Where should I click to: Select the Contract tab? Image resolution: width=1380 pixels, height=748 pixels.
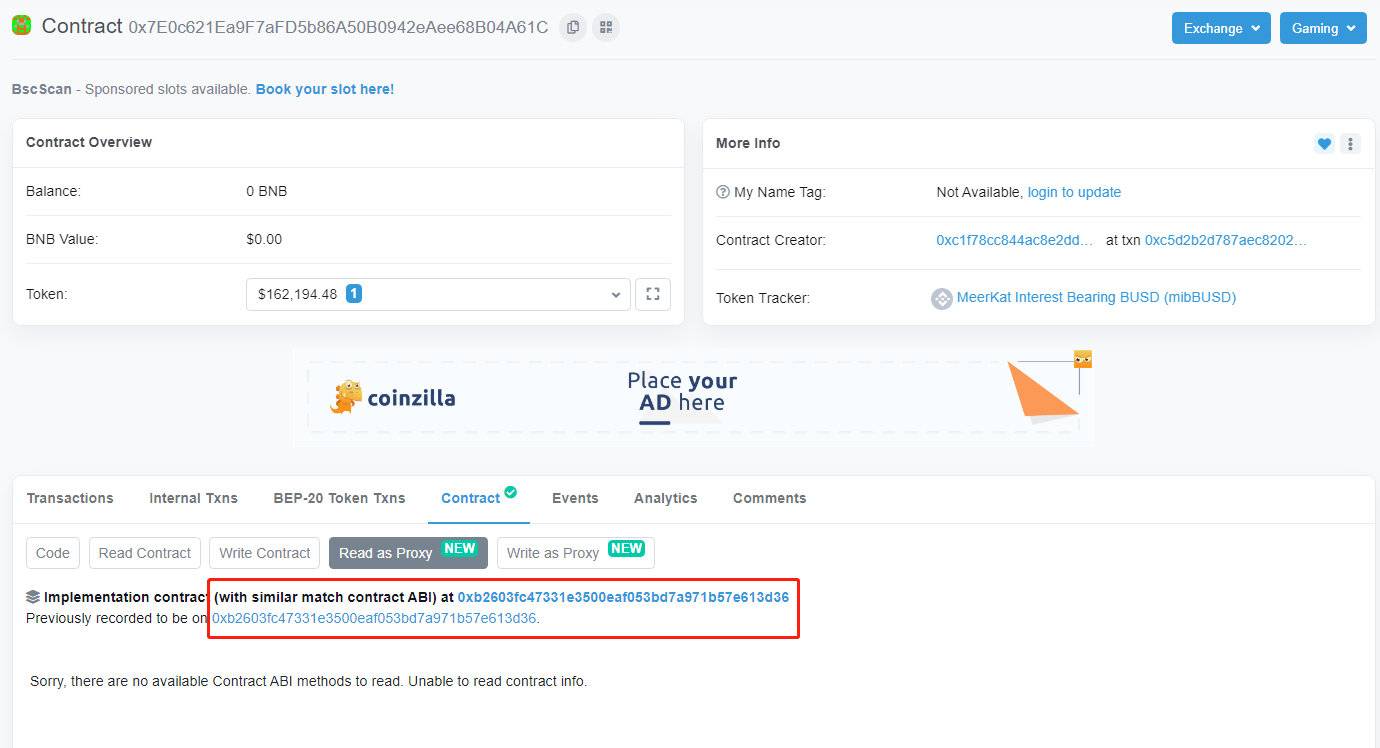[x=470, y=498]
